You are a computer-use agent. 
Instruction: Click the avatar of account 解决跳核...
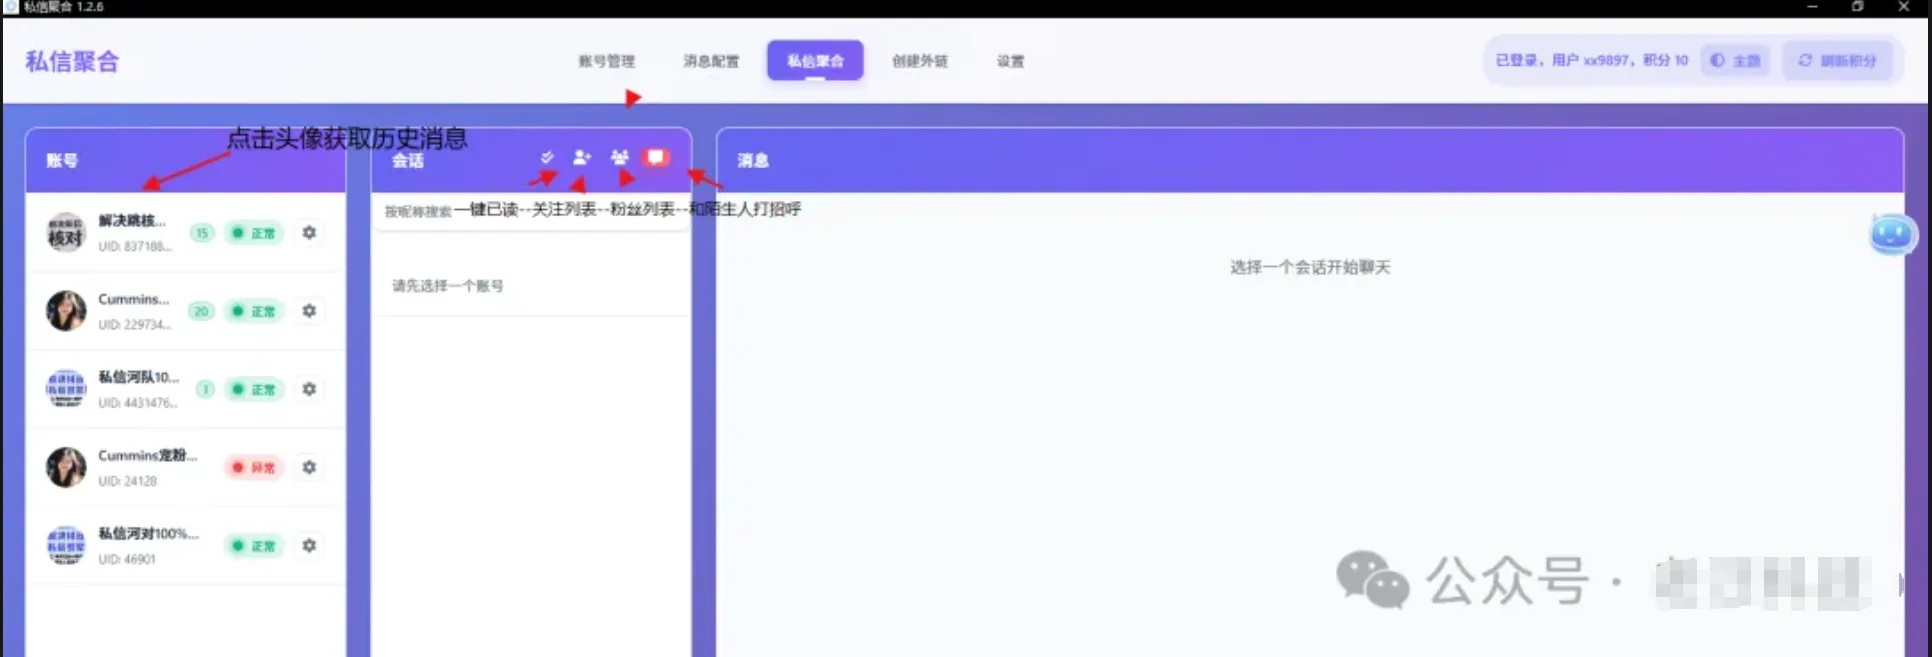66,233
